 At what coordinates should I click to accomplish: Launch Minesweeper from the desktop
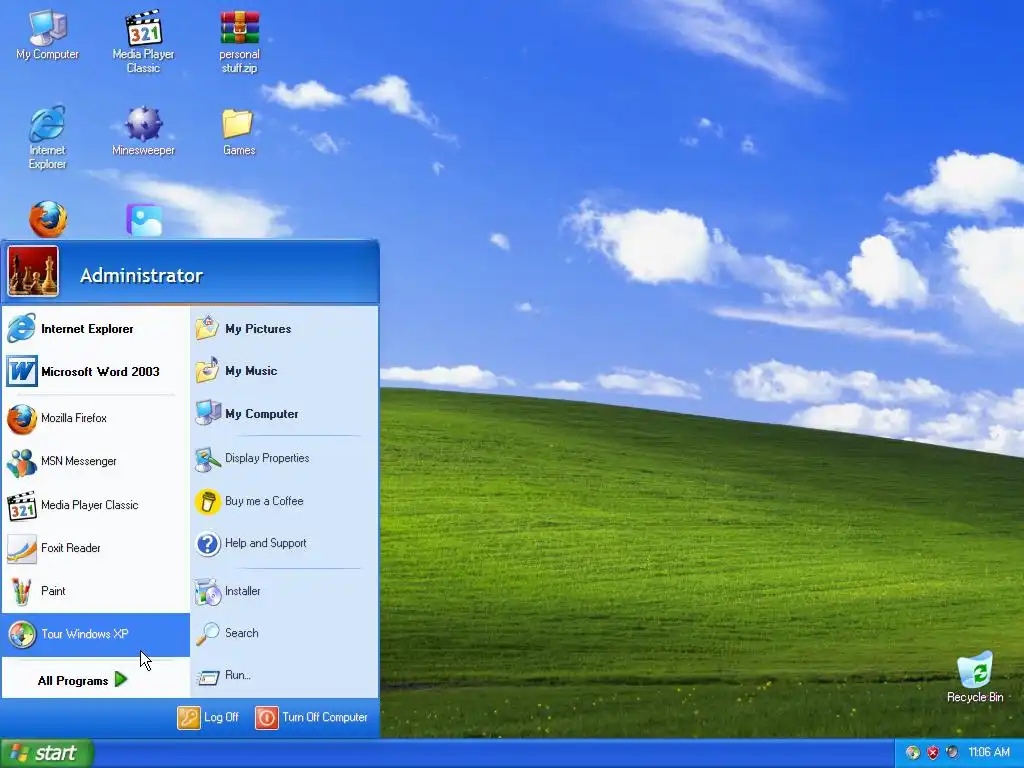pos(143,131)
